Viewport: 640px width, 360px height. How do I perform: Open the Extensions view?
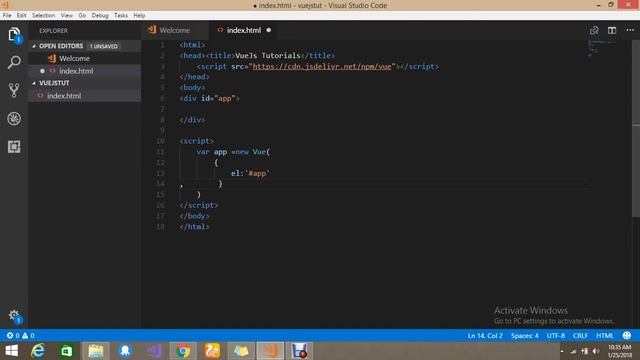pyautogui.click(x=14, y=147)
